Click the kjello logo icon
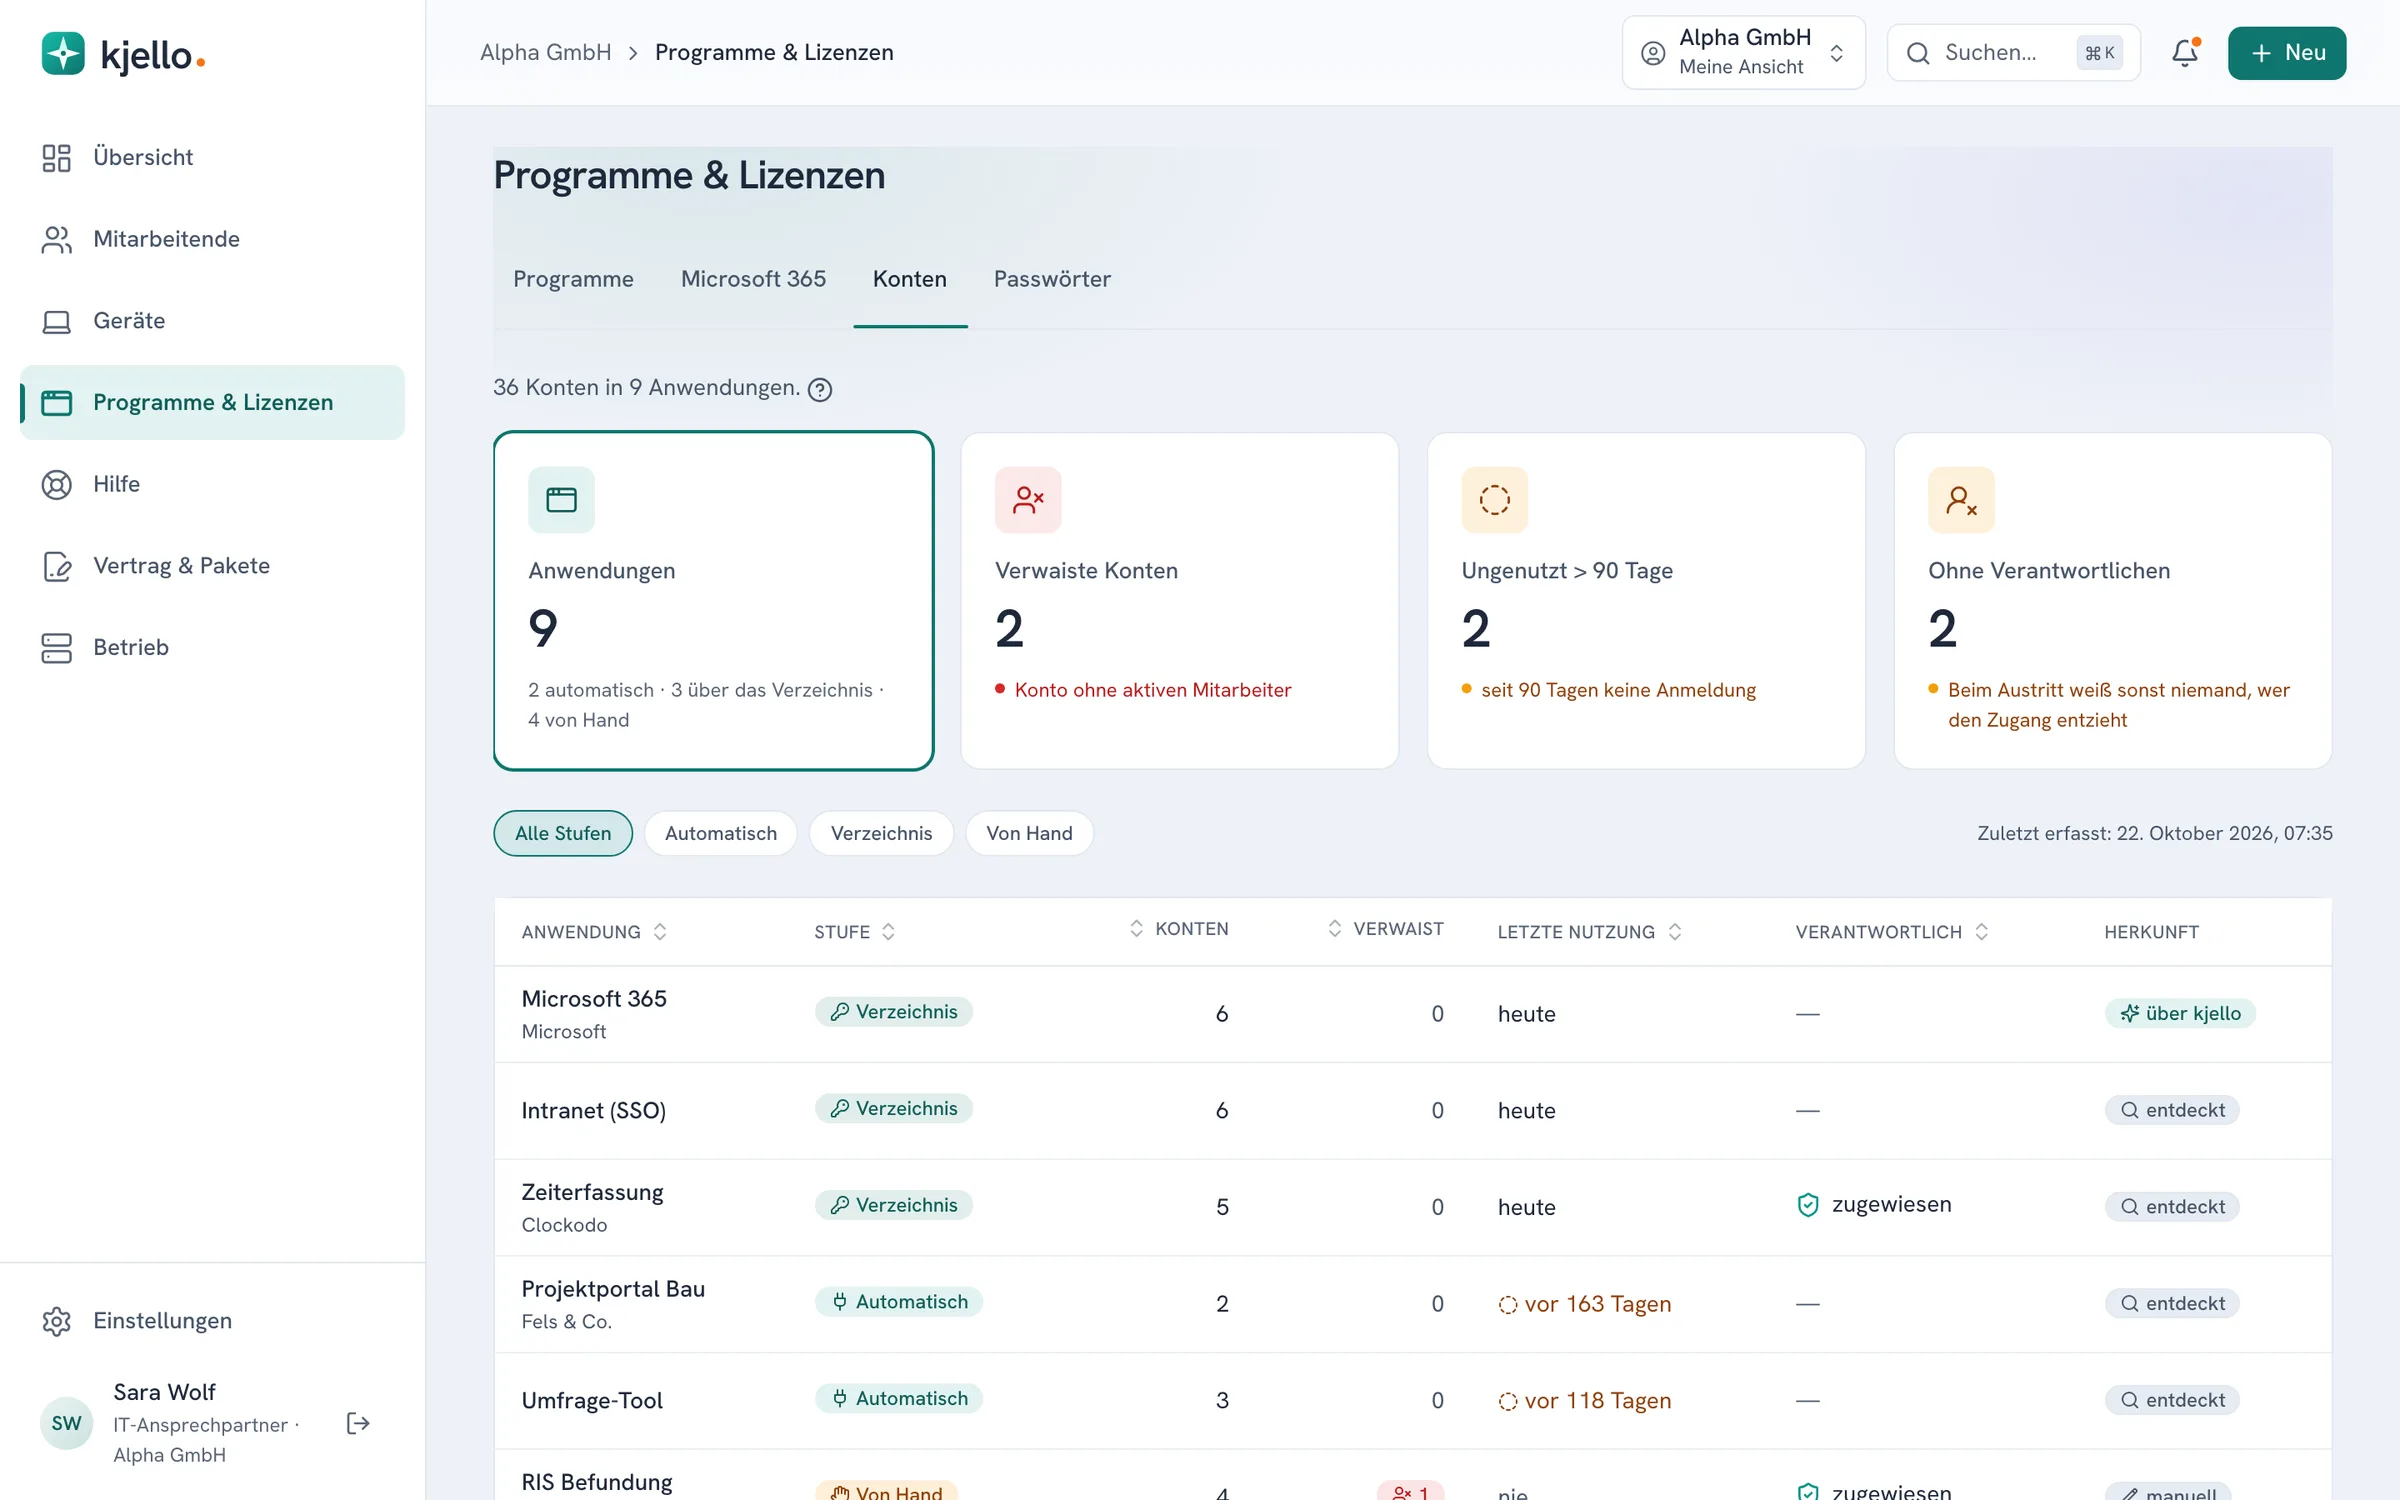Viewport: 2400px width, 1500px height. coord(63,54)
